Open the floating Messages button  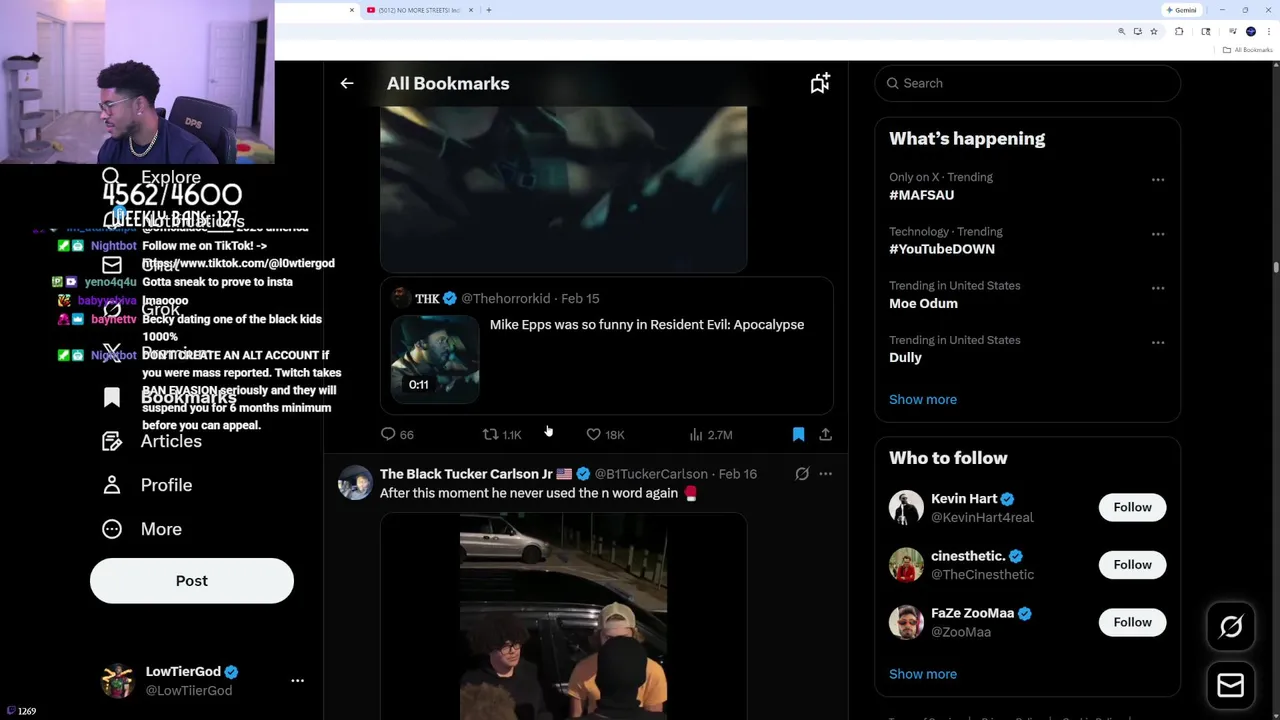[1231, 686]
